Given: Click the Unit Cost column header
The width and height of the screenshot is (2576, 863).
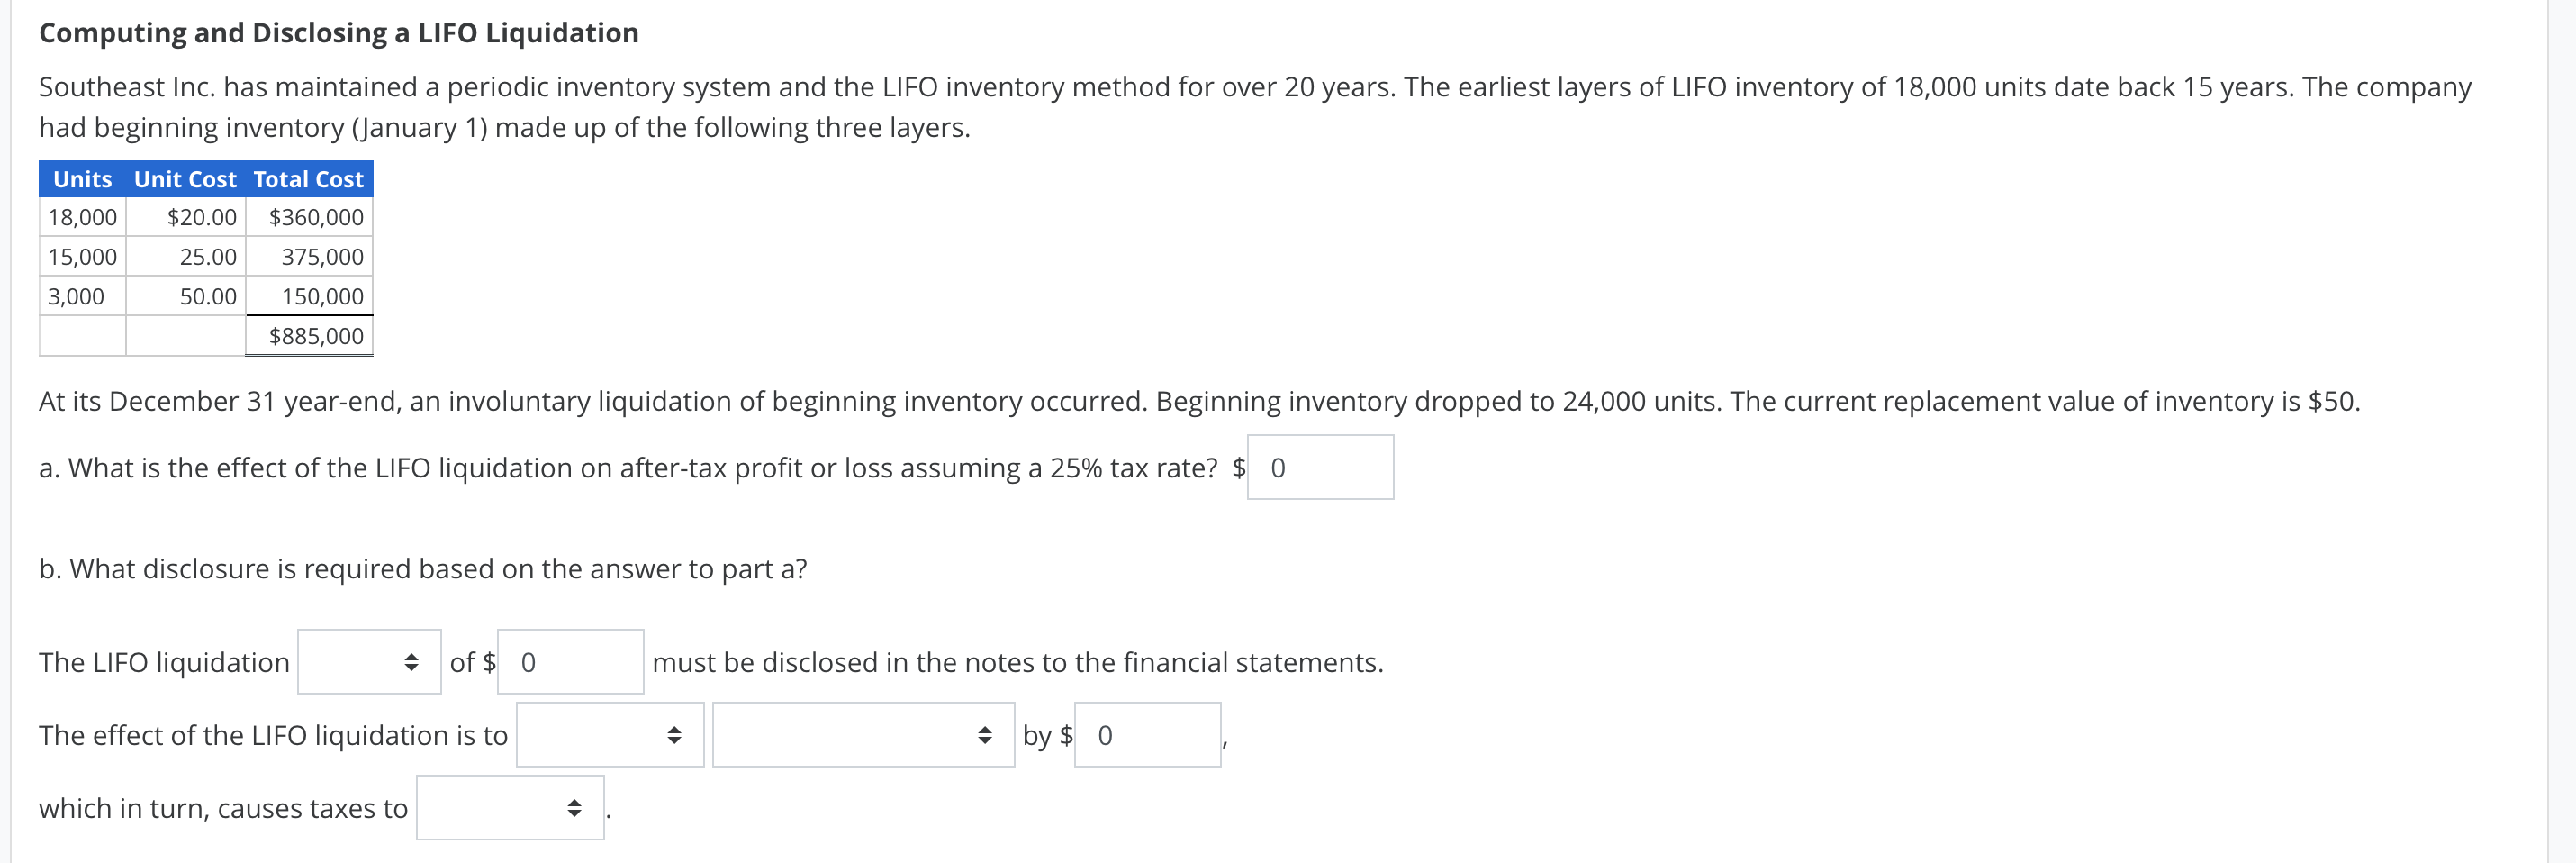Looking at the screenshot, I should tap(185, 179).
